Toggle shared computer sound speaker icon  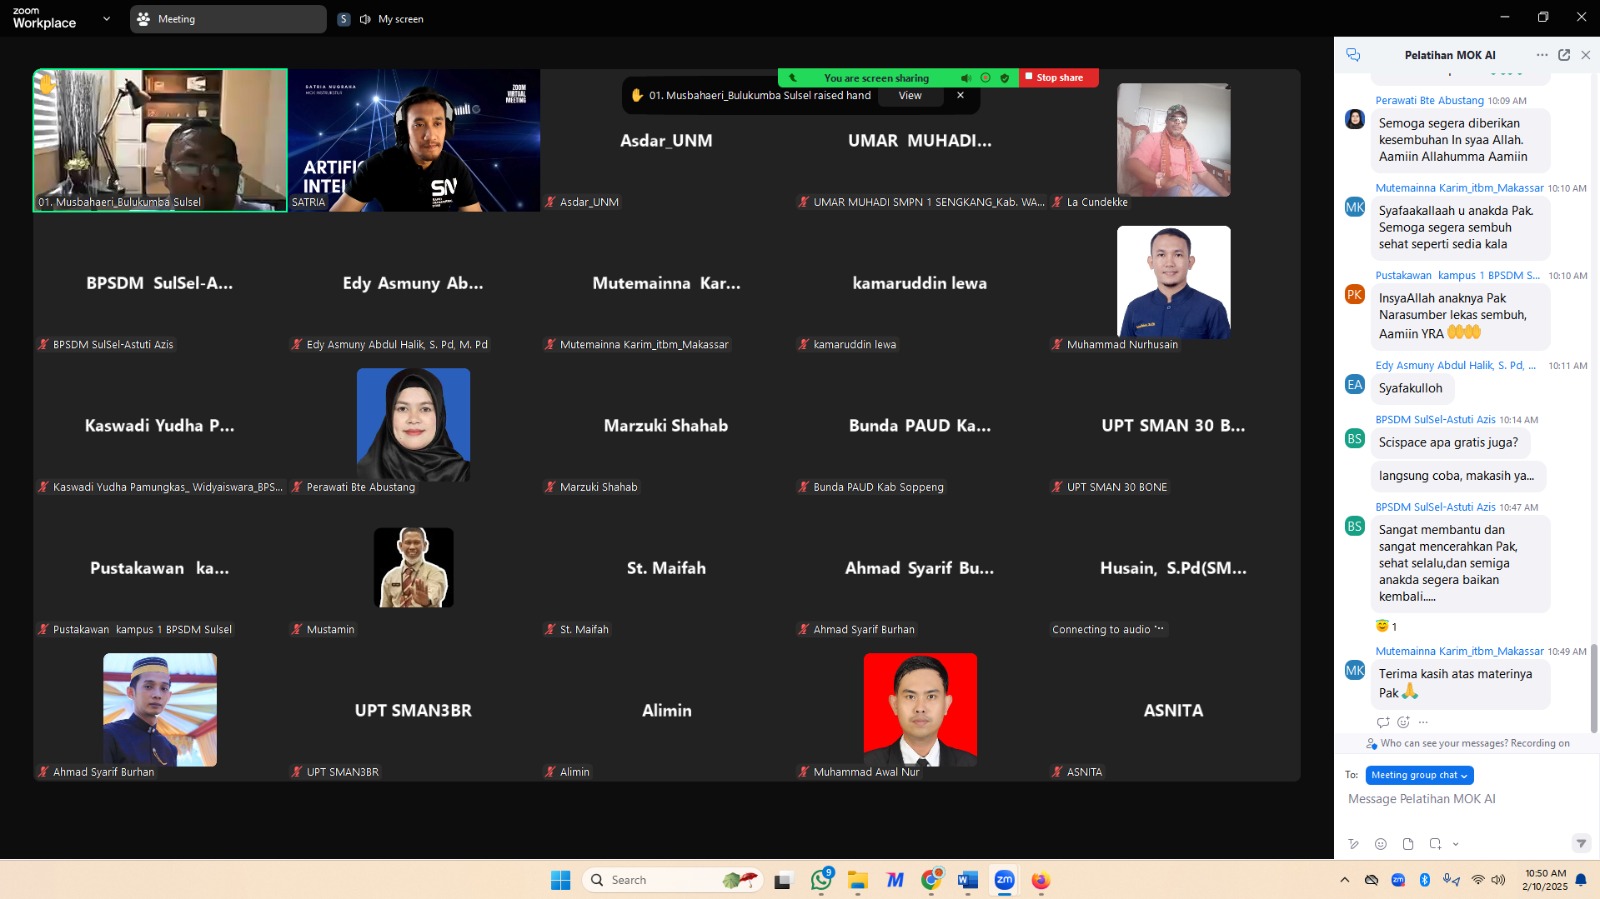click(x=966, y=78)
